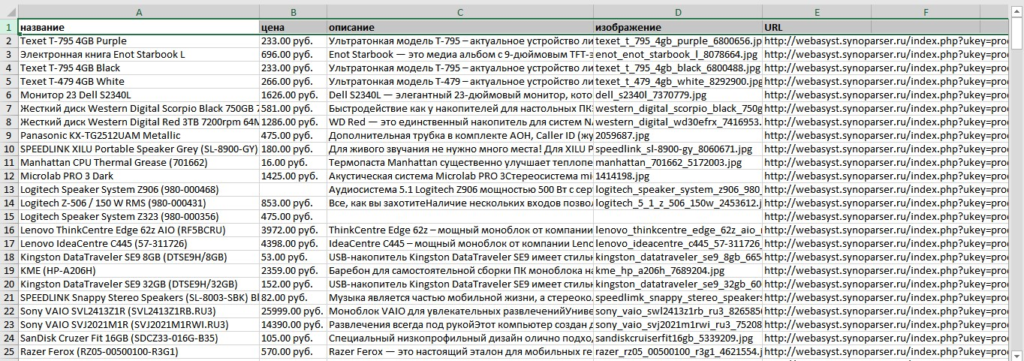Select description cell starting 'Баребон для самостоятельной'
The width and height of the screenshot is (1024, 361).
[x=460, y=270]
